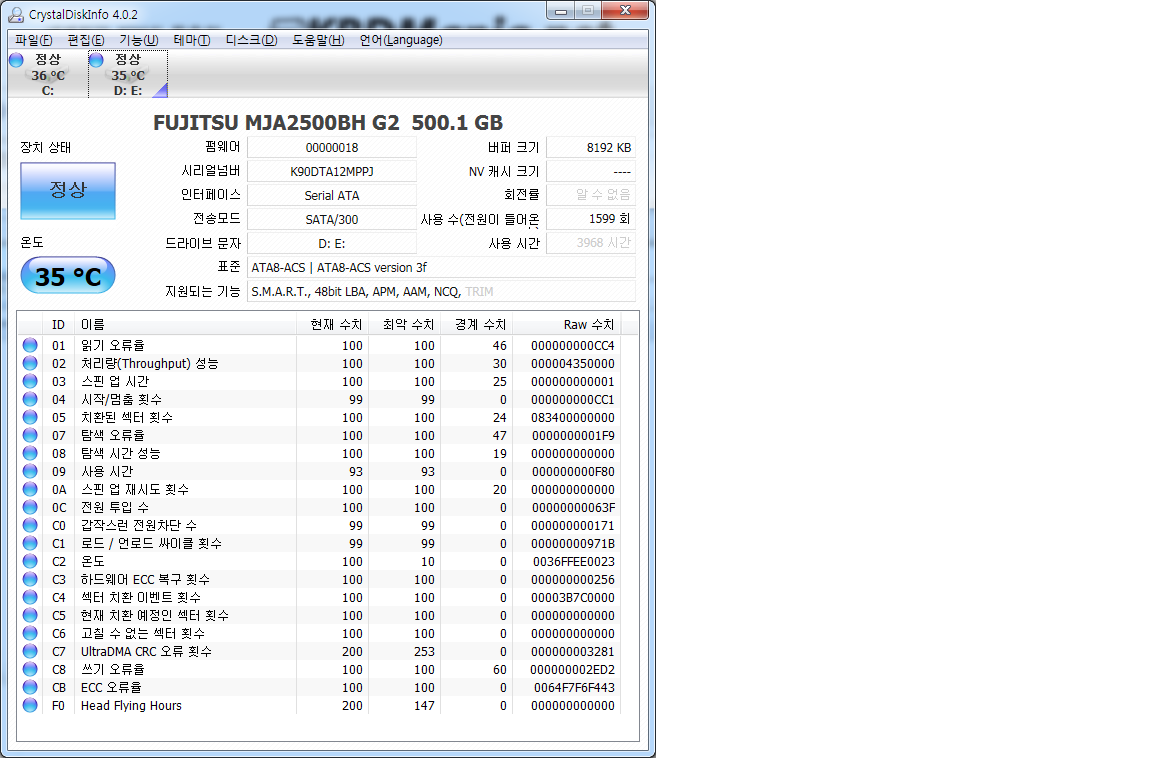The width and height of the screenshot is (1152, 758).
Task: Select the D: E: drive tab at 35 °C
Action: (x=128, y=74)
